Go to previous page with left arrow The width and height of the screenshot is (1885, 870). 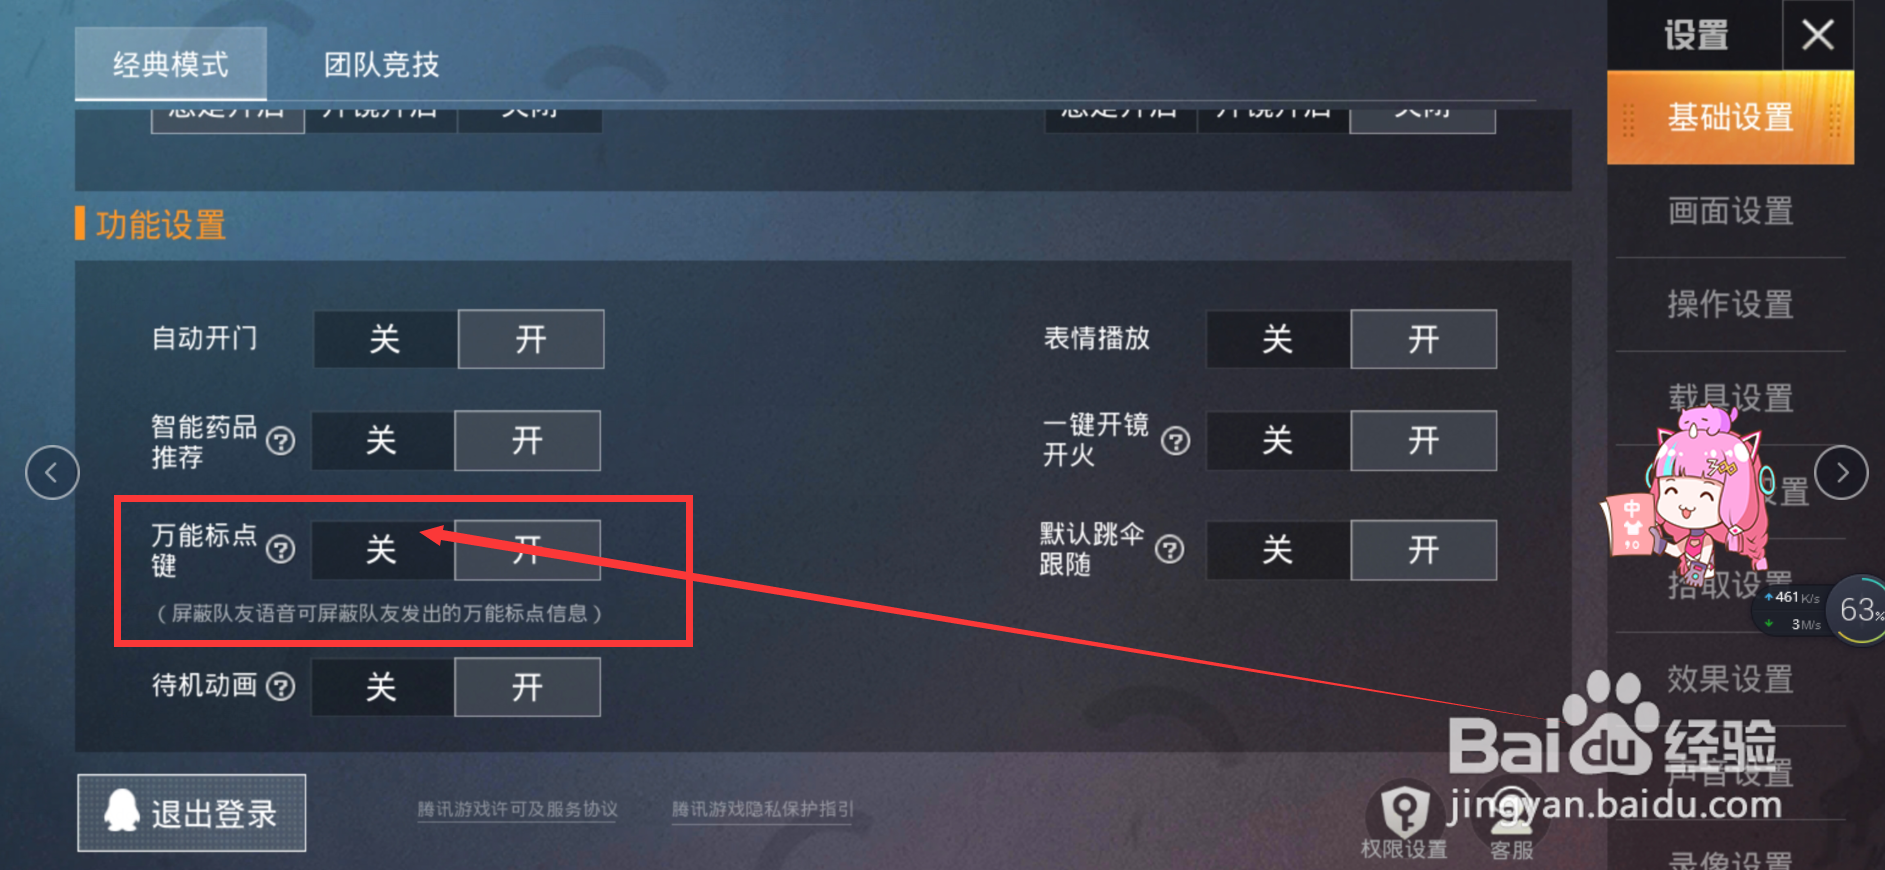[x=52, y=473]
